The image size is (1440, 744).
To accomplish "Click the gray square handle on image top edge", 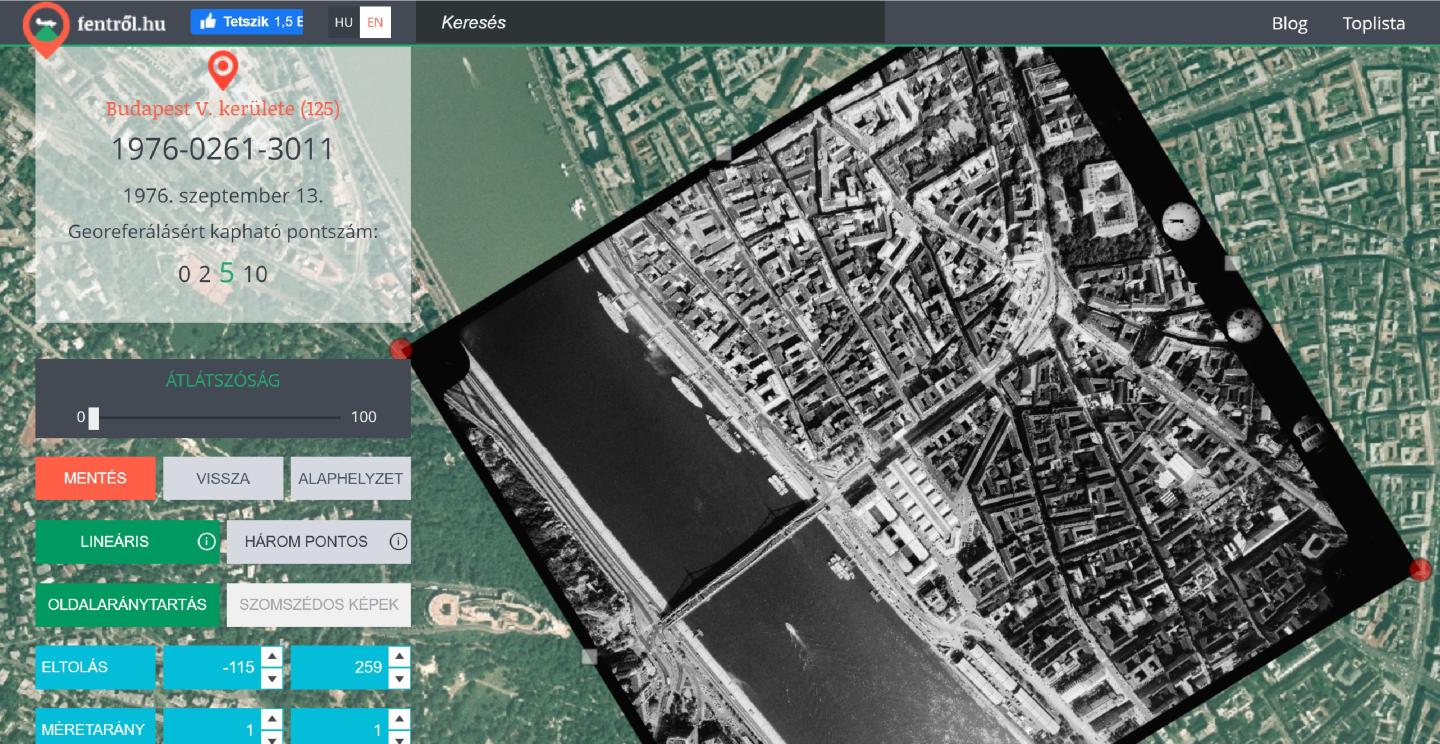I will [x=723, y=152].
